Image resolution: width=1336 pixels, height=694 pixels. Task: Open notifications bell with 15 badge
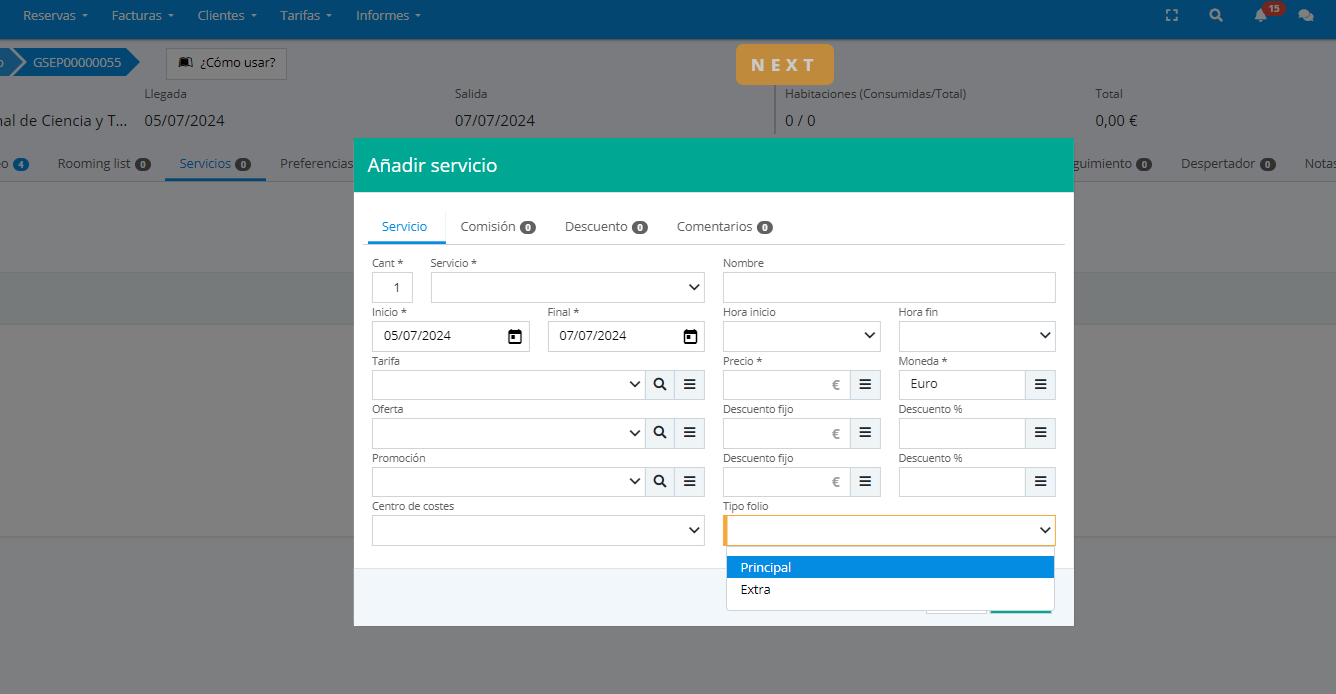point(1261,16)
